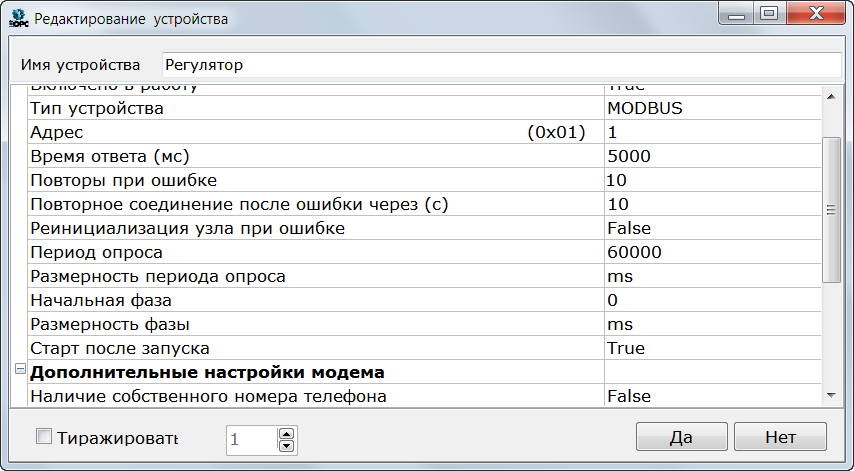This screenshot has height=471, width=854.
Task: Click the vertical scrollbar thumb
Action: tap(831, 210)
